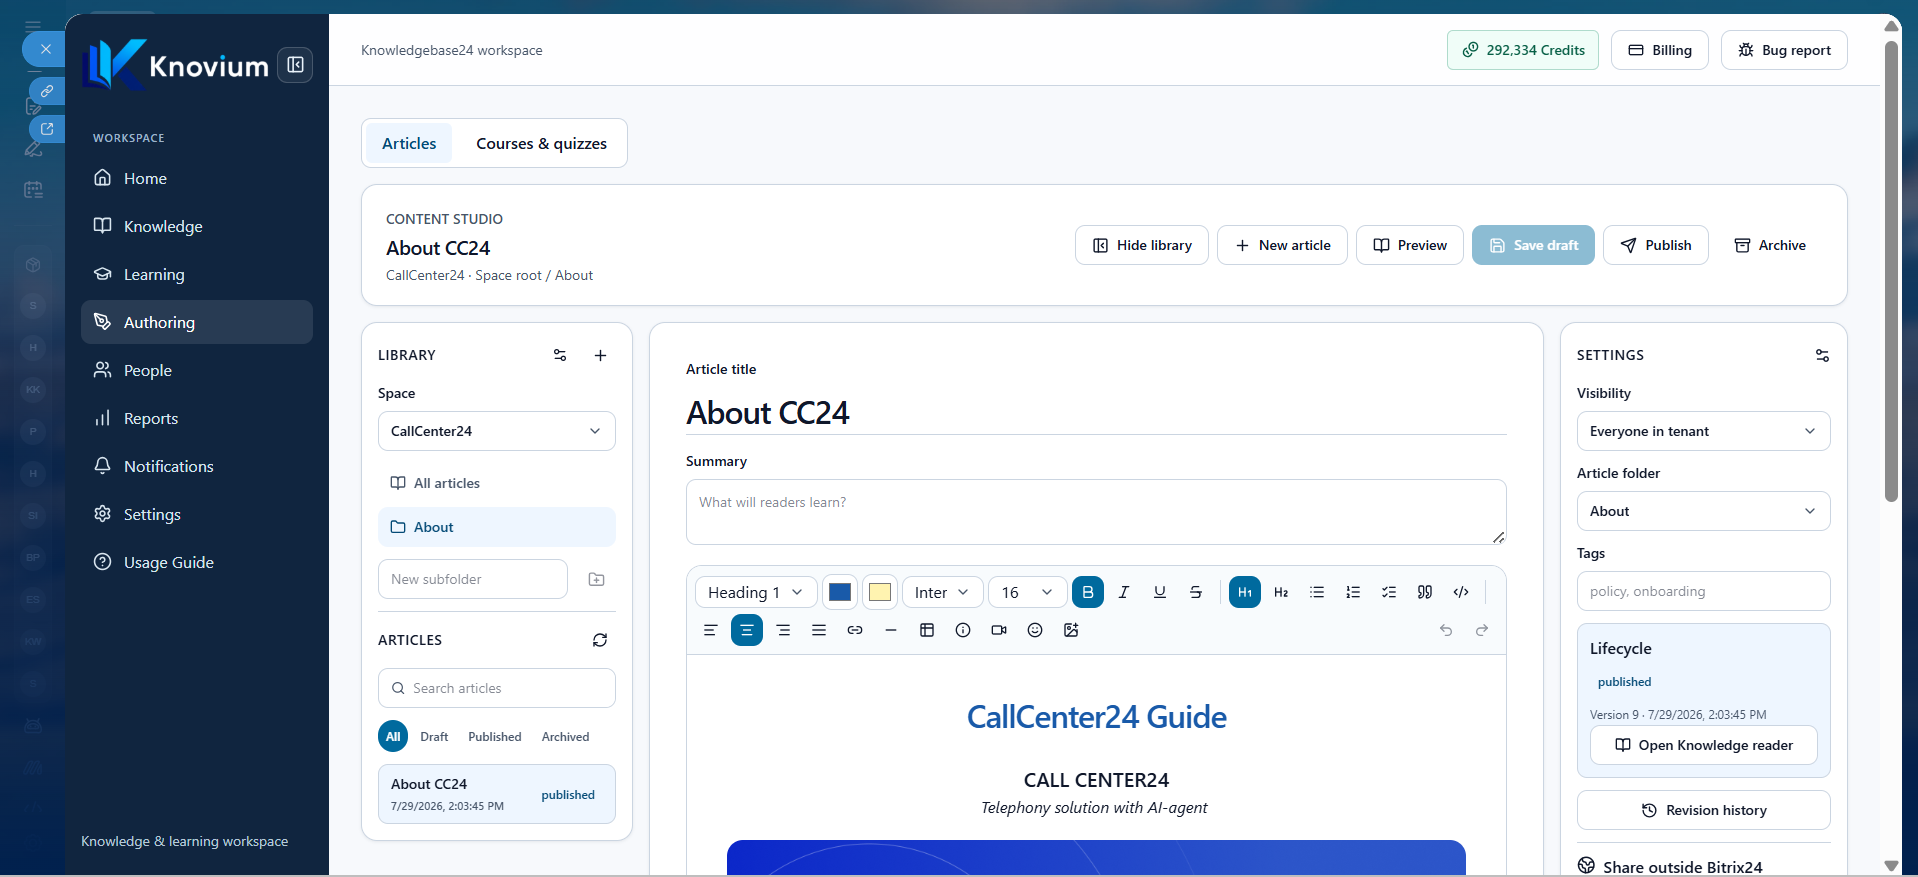Click the blue copy-link side tab
Viewport: 1918px width, 877px height.
click(x=47, y=91)
